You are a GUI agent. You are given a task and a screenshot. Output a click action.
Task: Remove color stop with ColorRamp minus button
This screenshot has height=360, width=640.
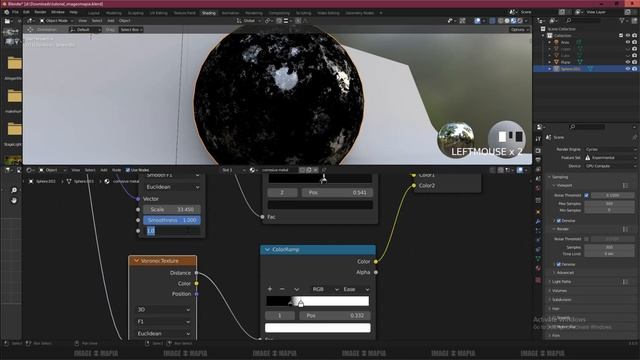pyautogui.click(x=282, y=289)
